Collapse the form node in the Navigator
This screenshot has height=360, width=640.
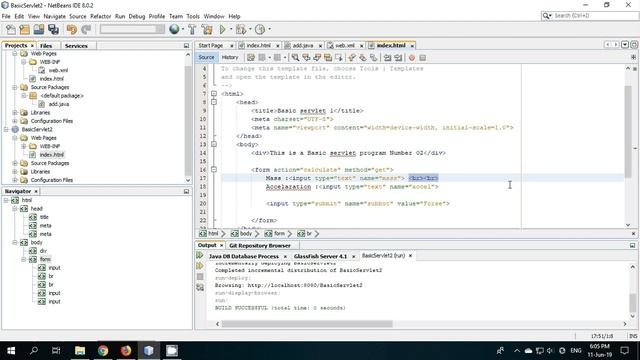click(x=24, y=259)
